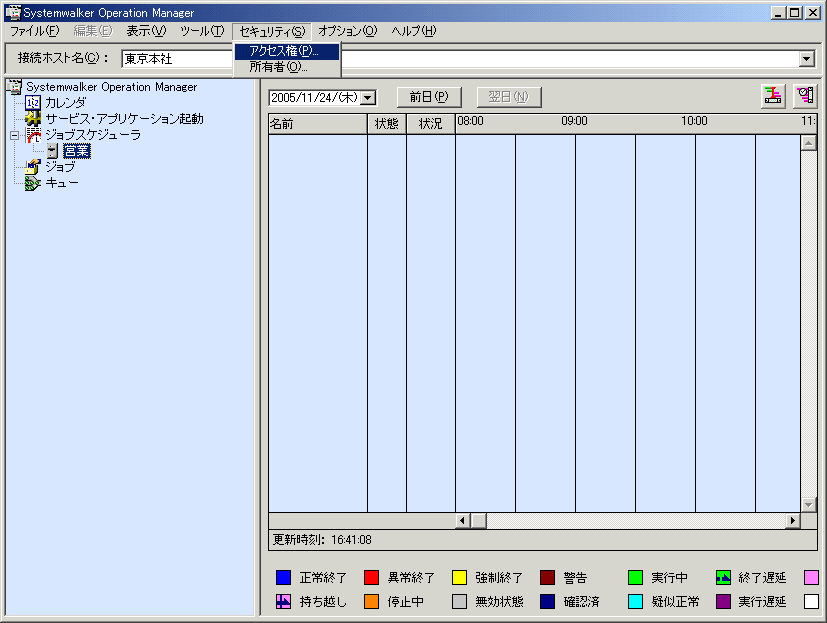Click the 08:00 time header
Viewport: 827px width, 623px height.
[470, 121]
